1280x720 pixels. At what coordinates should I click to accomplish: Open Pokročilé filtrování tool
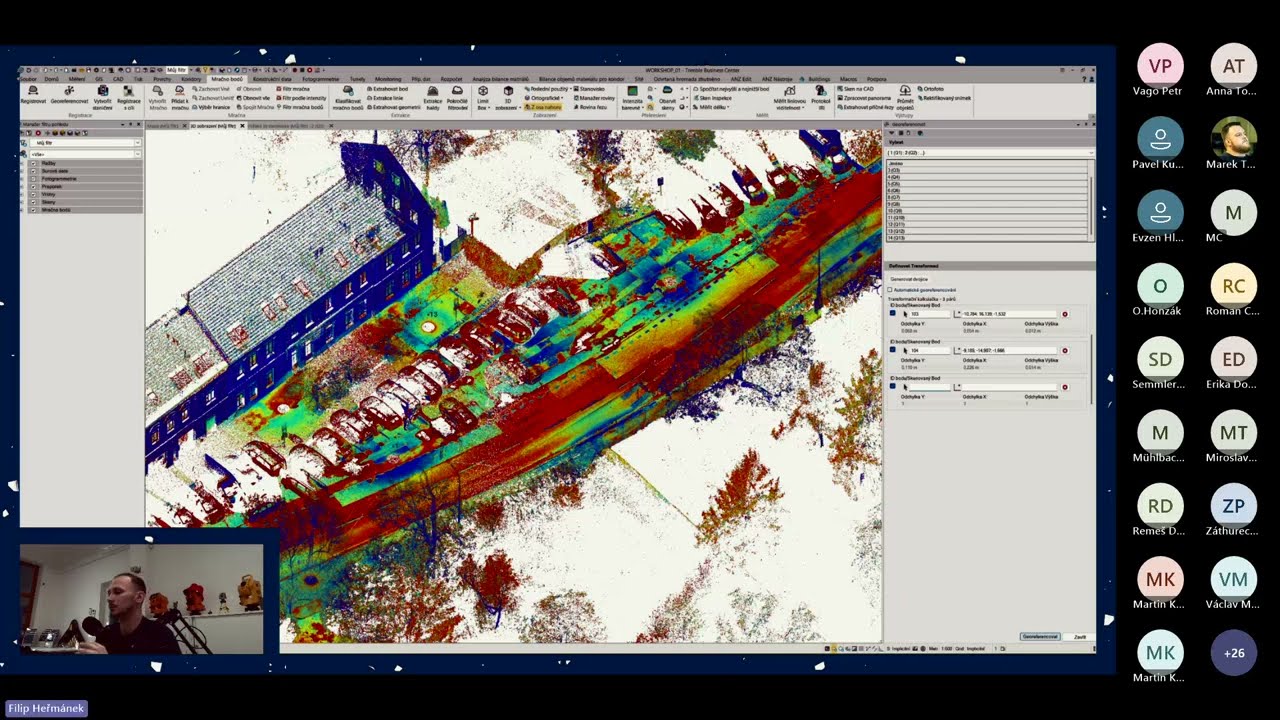pyautogui.click(x=457, y=97)
